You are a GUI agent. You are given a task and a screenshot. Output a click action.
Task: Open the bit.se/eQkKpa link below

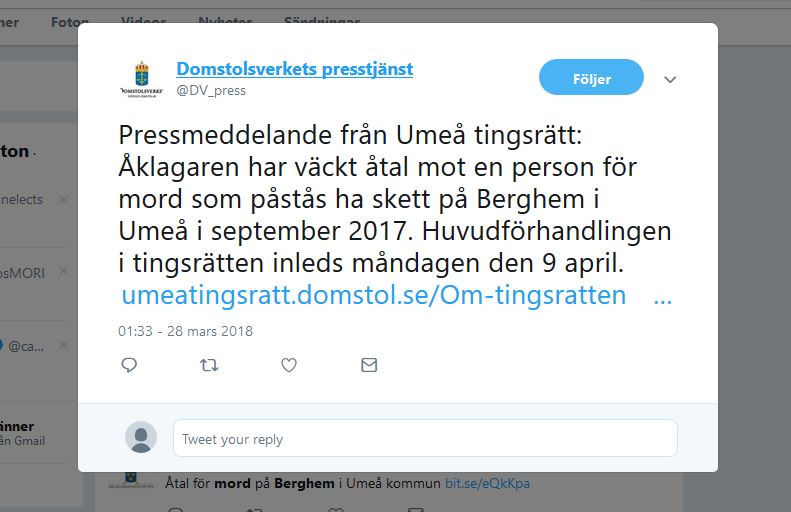pyautogui.click(x=487, y=483)
